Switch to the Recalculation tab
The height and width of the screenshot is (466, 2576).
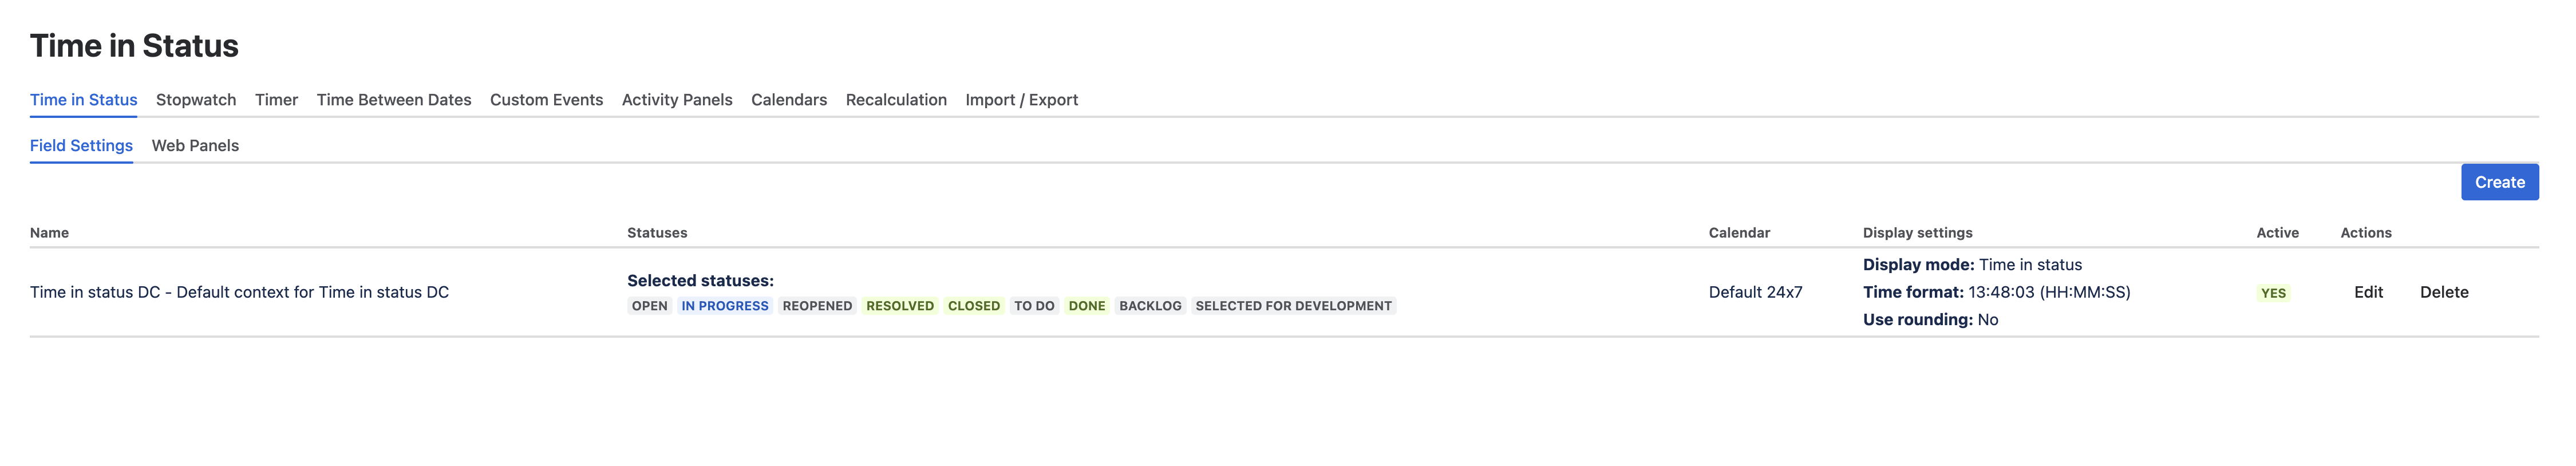coord(896,100)
